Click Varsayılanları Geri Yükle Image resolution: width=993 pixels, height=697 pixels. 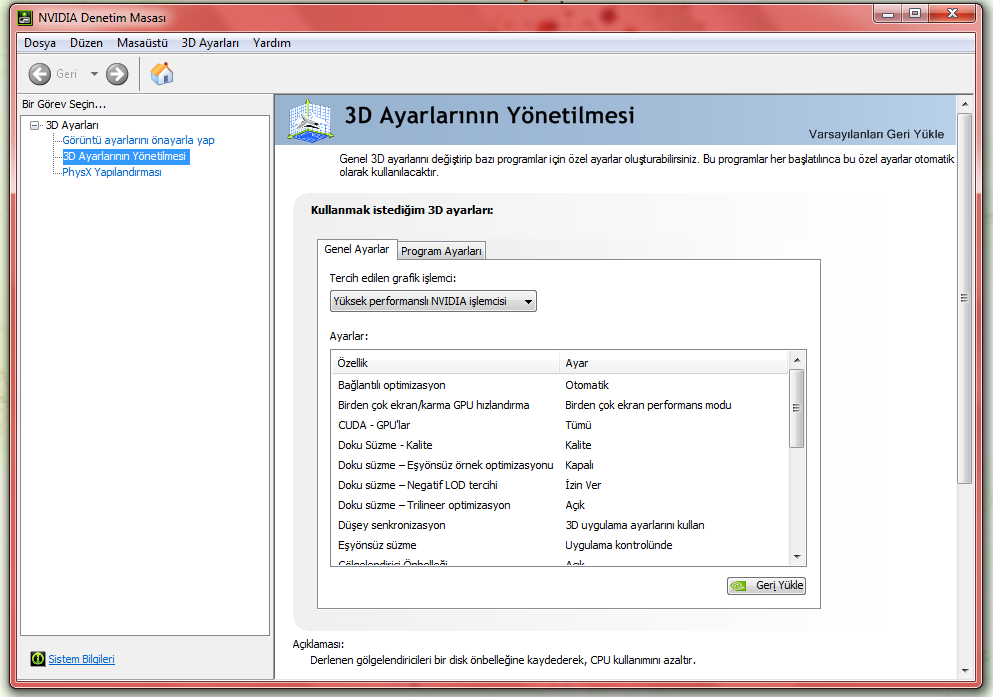[x=876, y=134]
